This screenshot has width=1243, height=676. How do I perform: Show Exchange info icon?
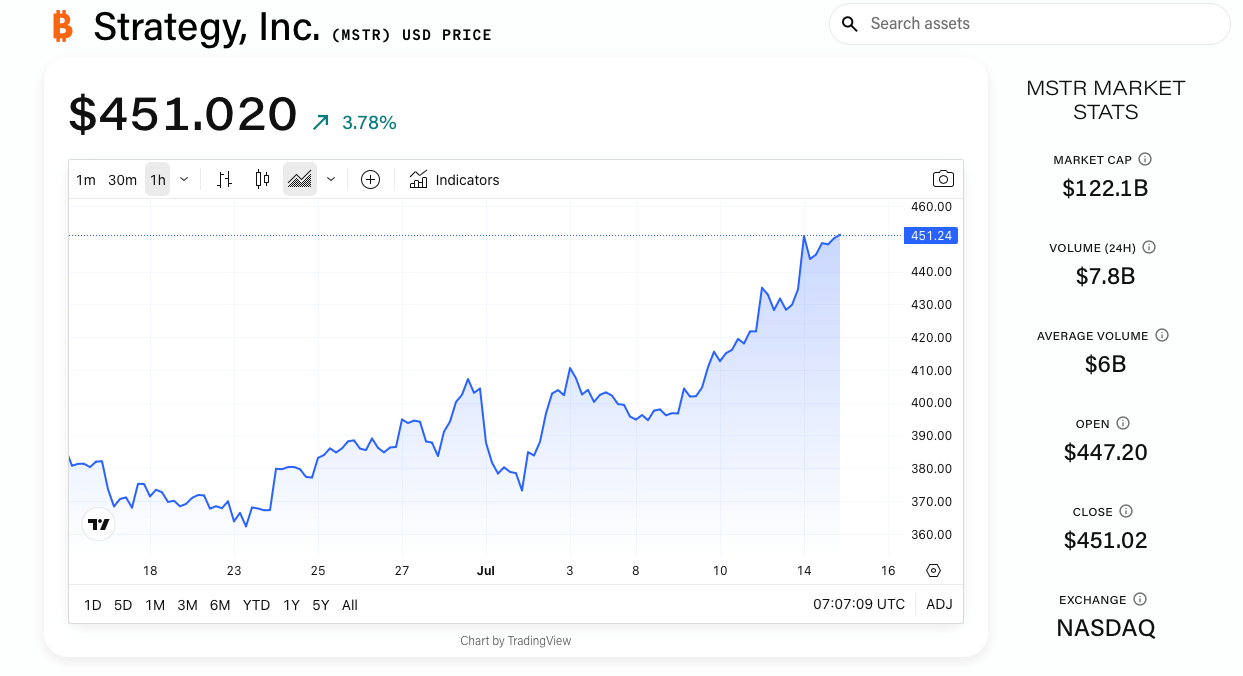click(1140, 599)
